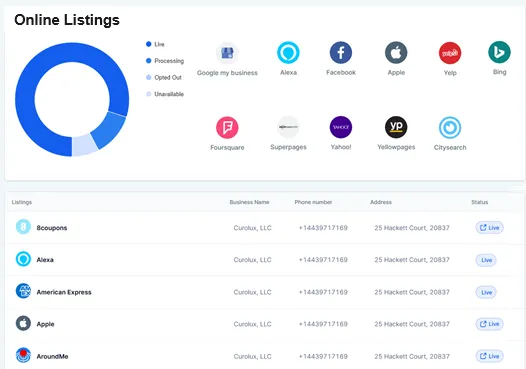526x369 pixels.
Task: Click the Status column header
Action: point(479,202)
